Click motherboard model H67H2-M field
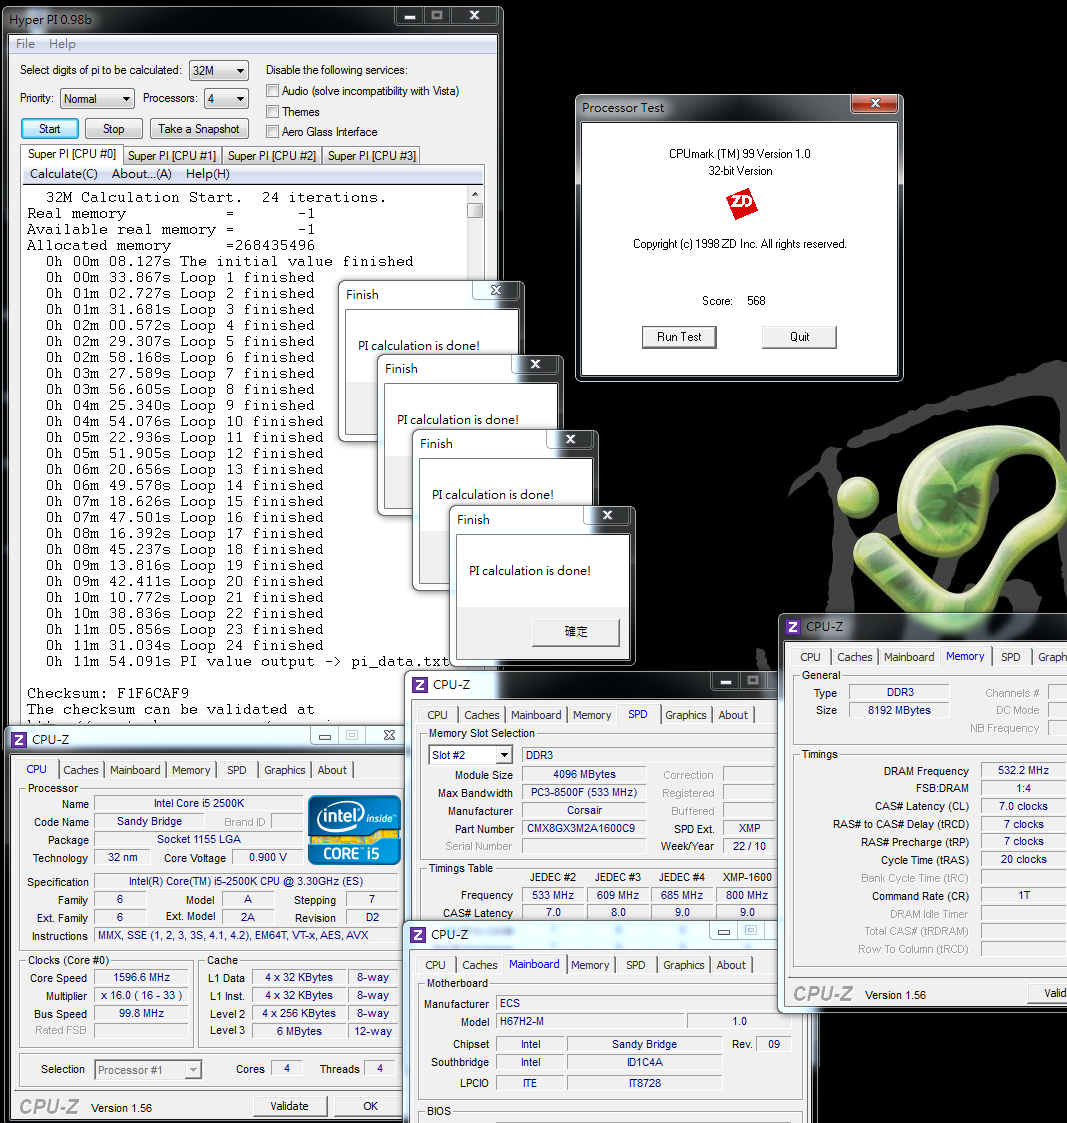 pyautogui.click(x=589, y=1021)
